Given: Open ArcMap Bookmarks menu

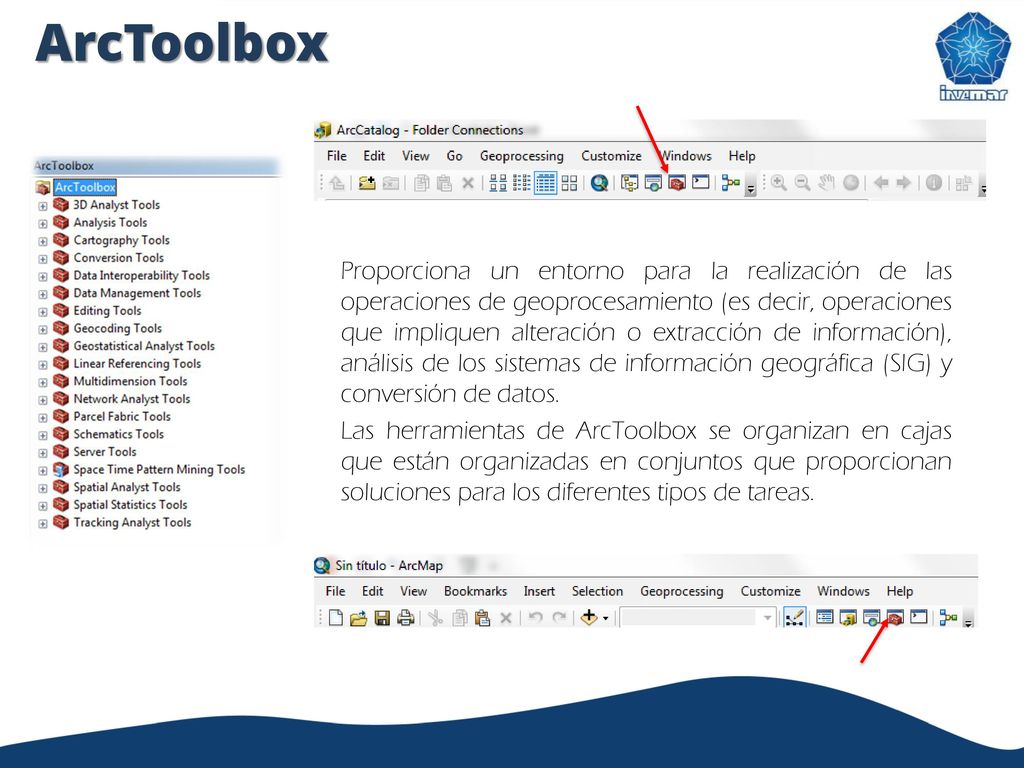Looking at the screenshot, I should 475,591.
